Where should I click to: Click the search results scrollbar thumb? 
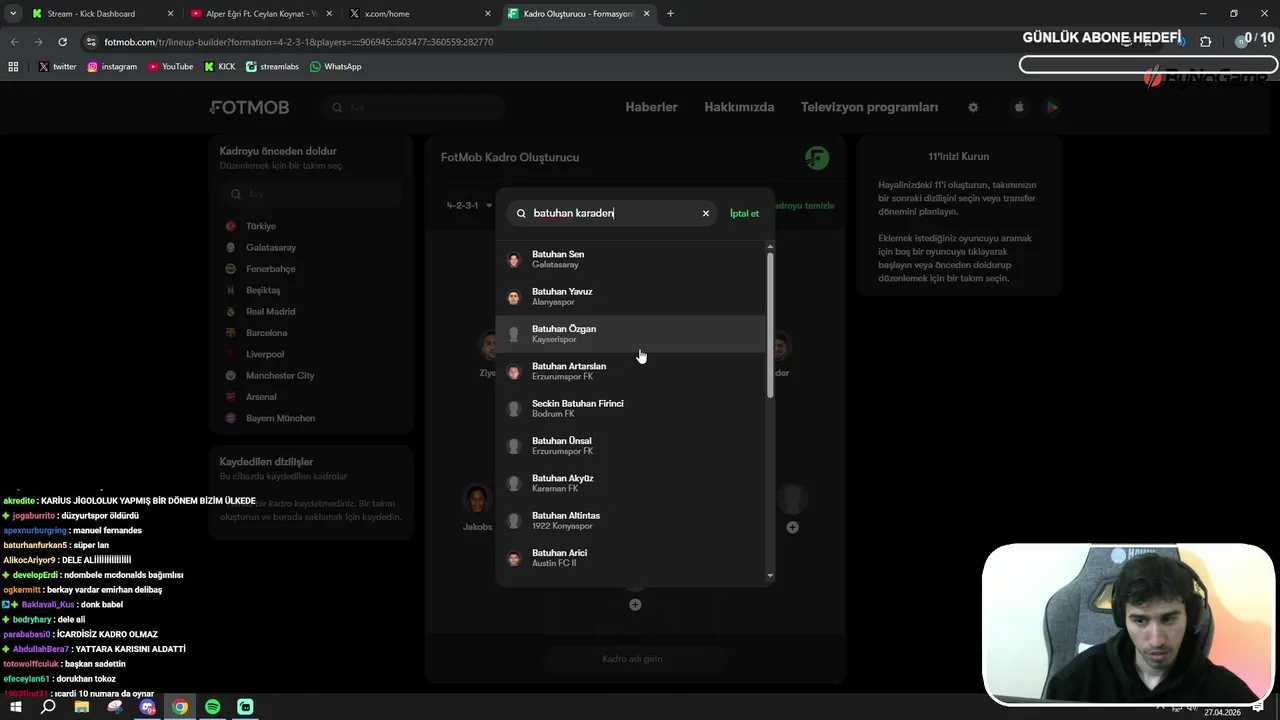click(x=770, y=325)
